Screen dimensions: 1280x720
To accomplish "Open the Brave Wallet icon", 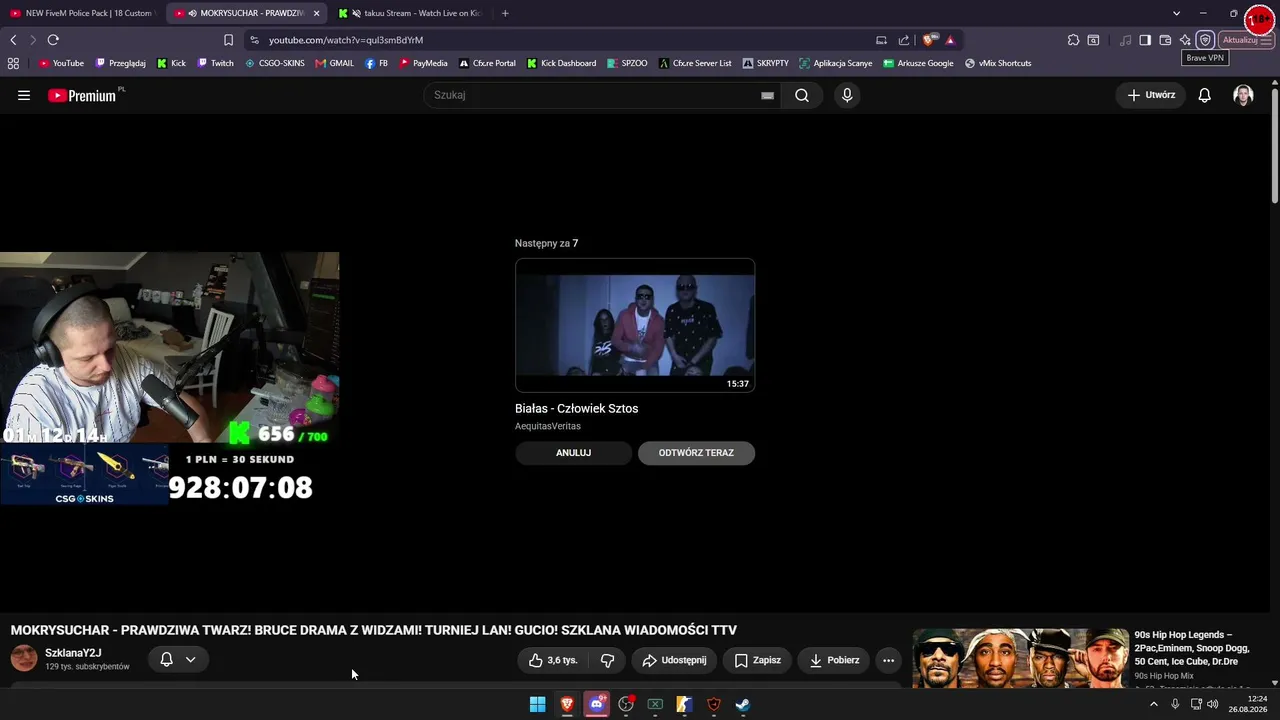I will pos(1165,40).
